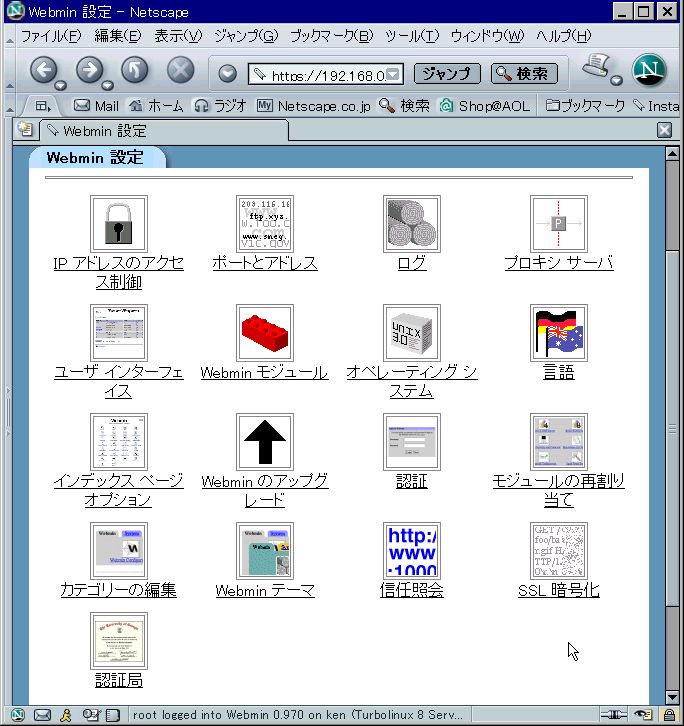
Task: Close the Webmin 設定 browser tab
Action: [664, 130]
